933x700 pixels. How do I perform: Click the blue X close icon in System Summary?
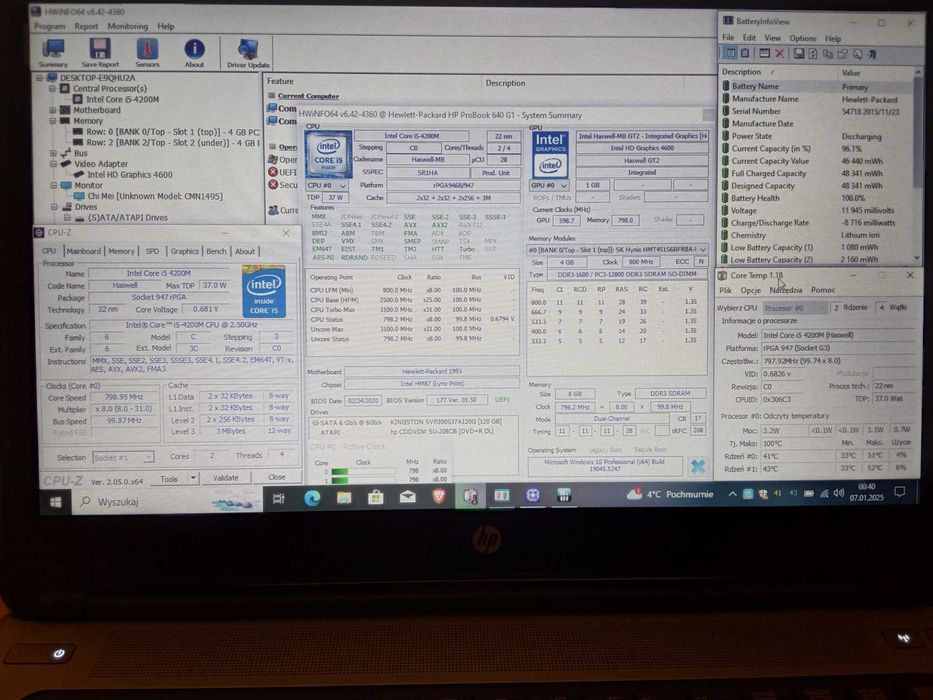pyautogui.click(x=698, y=466)
